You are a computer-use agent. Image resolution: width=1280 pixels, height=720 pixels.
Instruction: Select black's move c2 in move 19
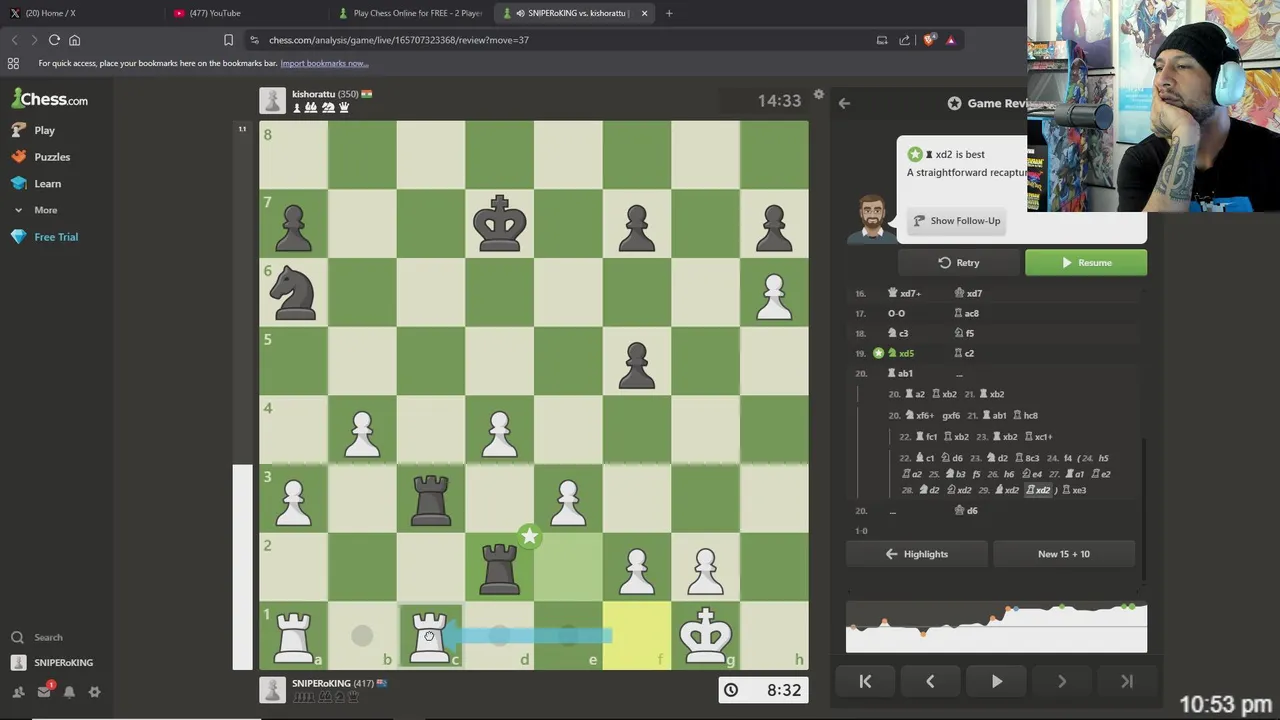[964, 353]
